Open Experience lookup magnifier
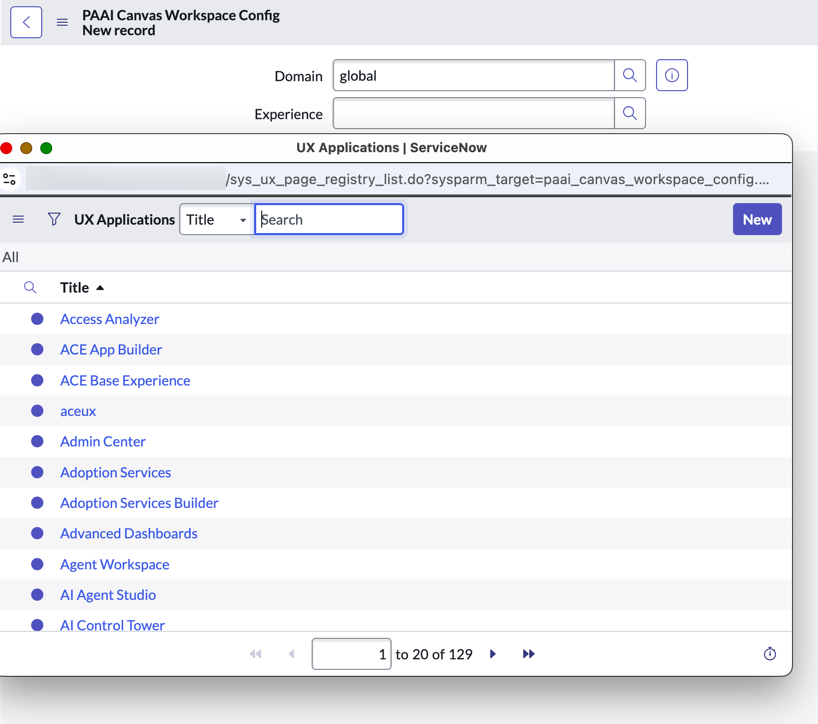This screenshot has width=818, height=724. (x=630, y=113)
